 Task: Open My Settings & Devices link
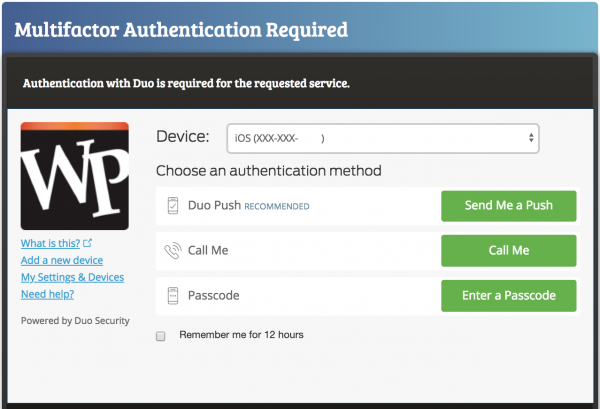click(x=72, y=277)
